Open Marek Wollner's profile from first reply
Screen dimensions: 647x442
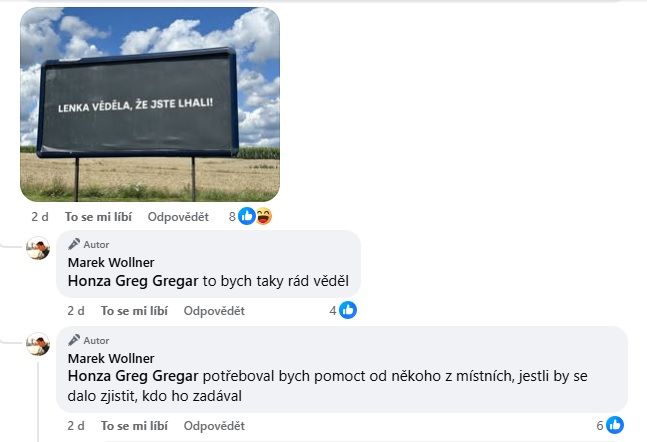pos(111,262)
